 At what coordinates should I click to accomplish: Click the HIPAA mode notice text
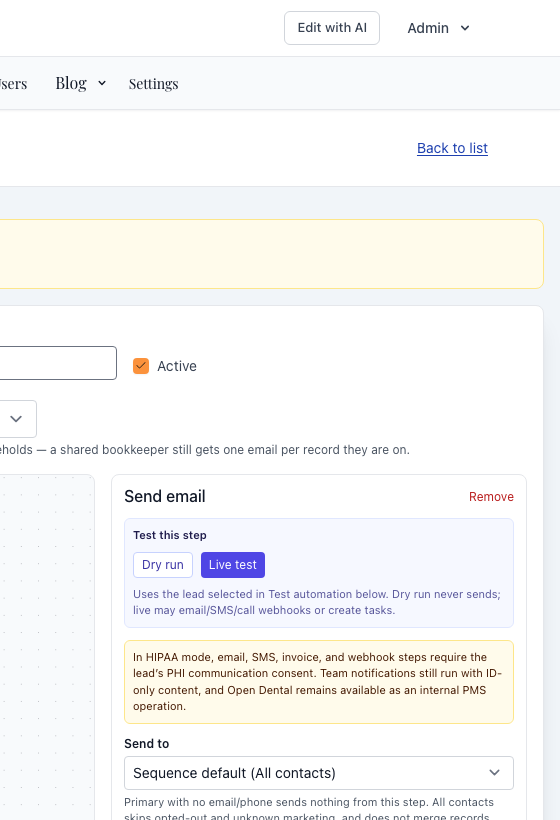(x=318, y=681)
